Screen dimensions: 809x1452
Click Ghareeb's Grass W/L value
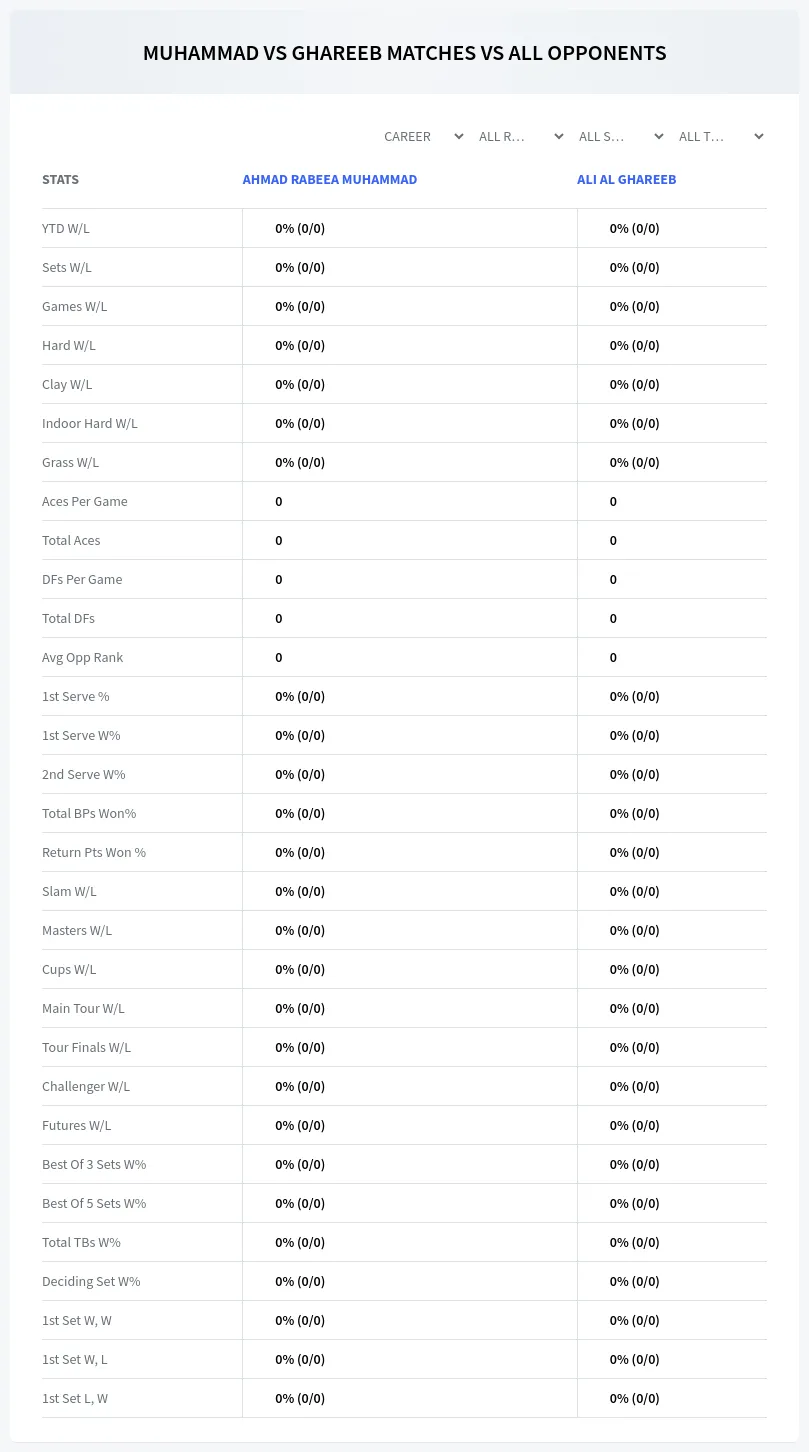point(635,462)
